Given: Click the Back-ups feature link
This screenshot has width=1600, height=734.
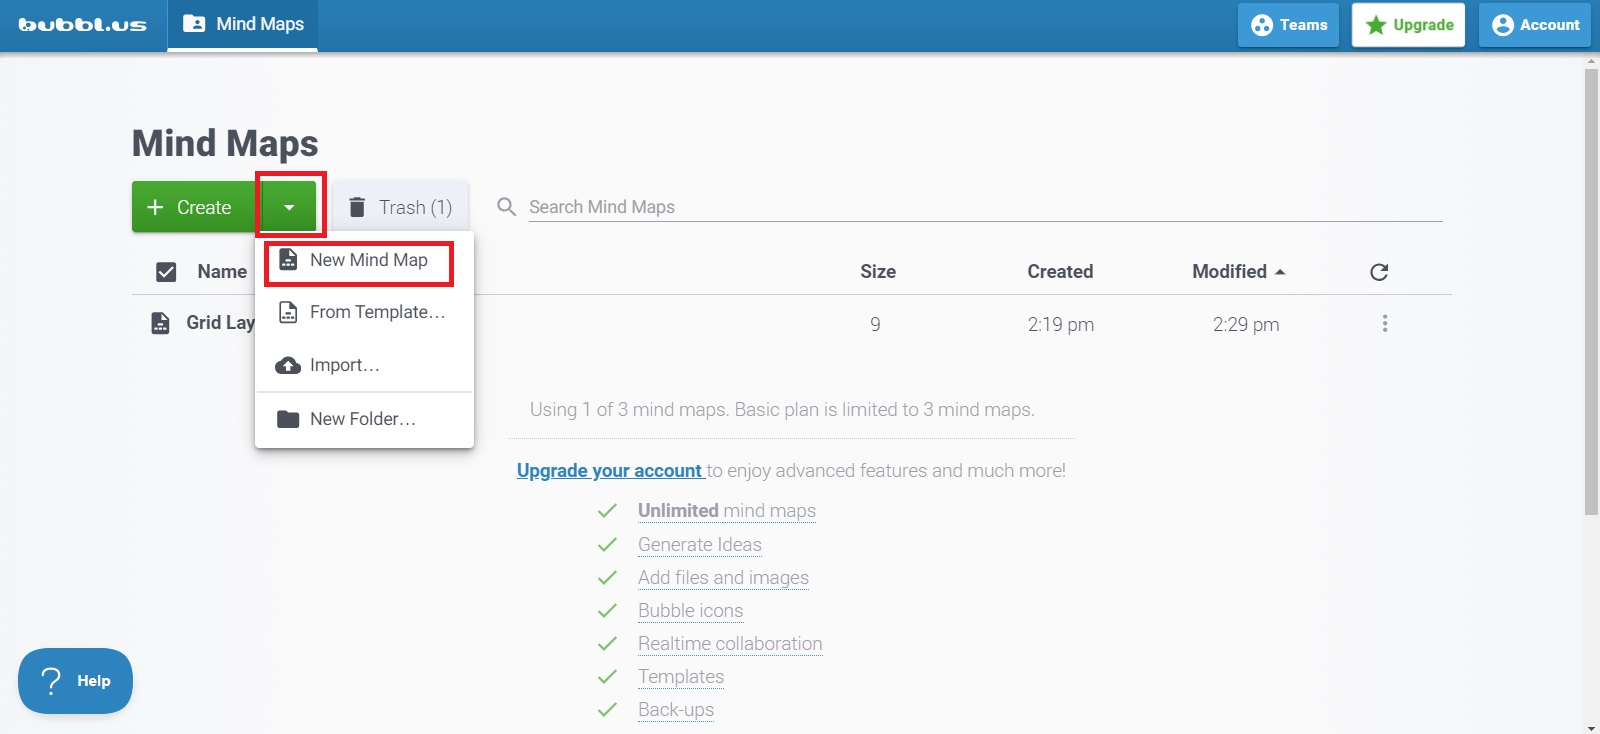Looking at the screenshot, I should click(676, 710).
